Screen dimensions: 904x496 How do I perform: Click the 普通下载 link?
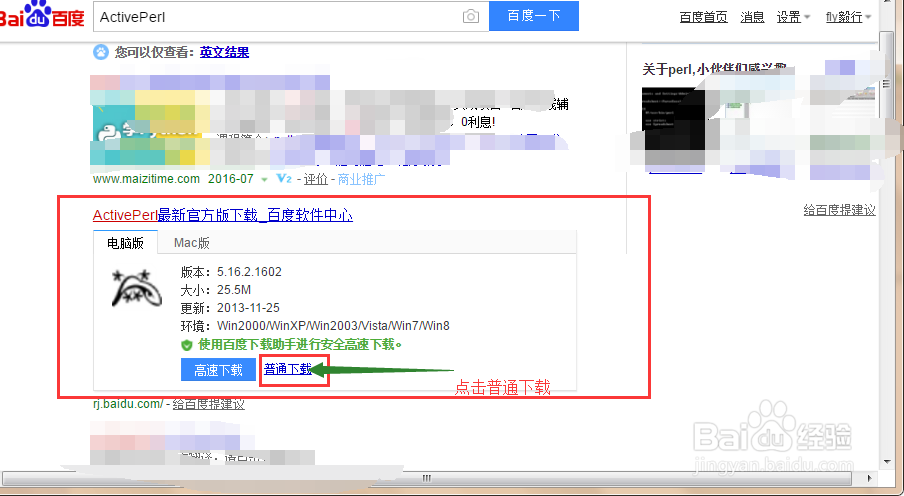288,369
